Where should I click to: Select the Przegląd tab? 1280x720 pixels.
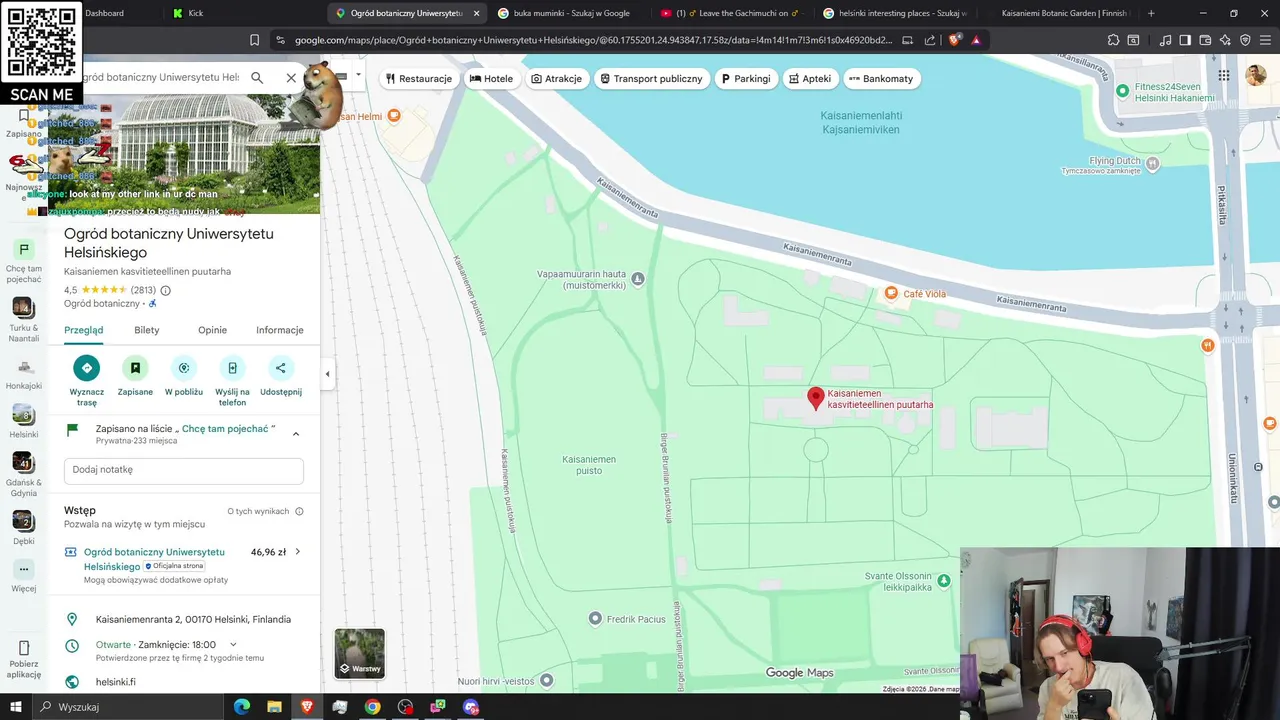[x=84, y=330]
